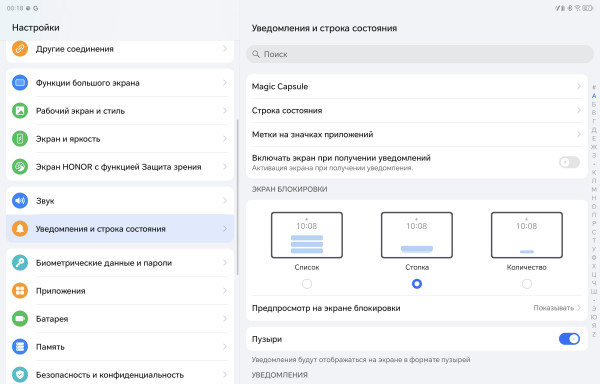Image resolution: width=600 pixels, height=384 pixels.
Task: Tap the Стопка lock screen preview thumbnail
Action: tap(417, 235)
